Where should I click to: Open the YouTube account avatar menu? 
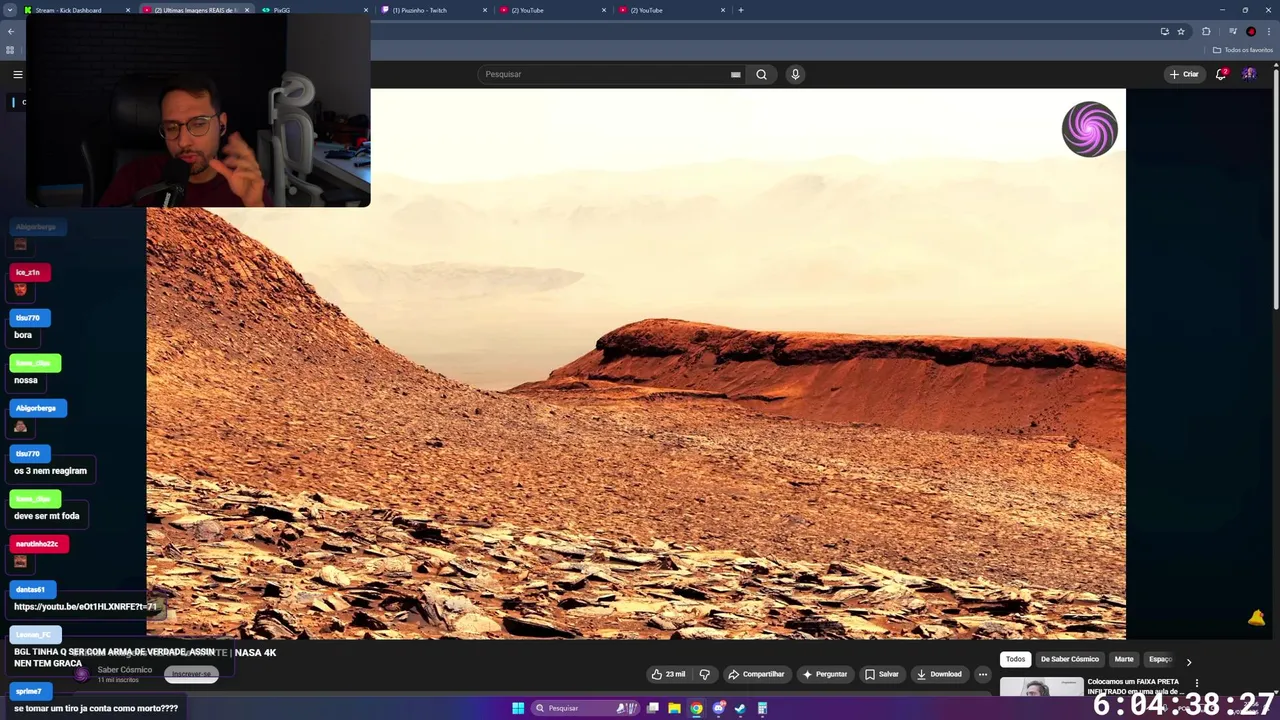coord(1249,74)
